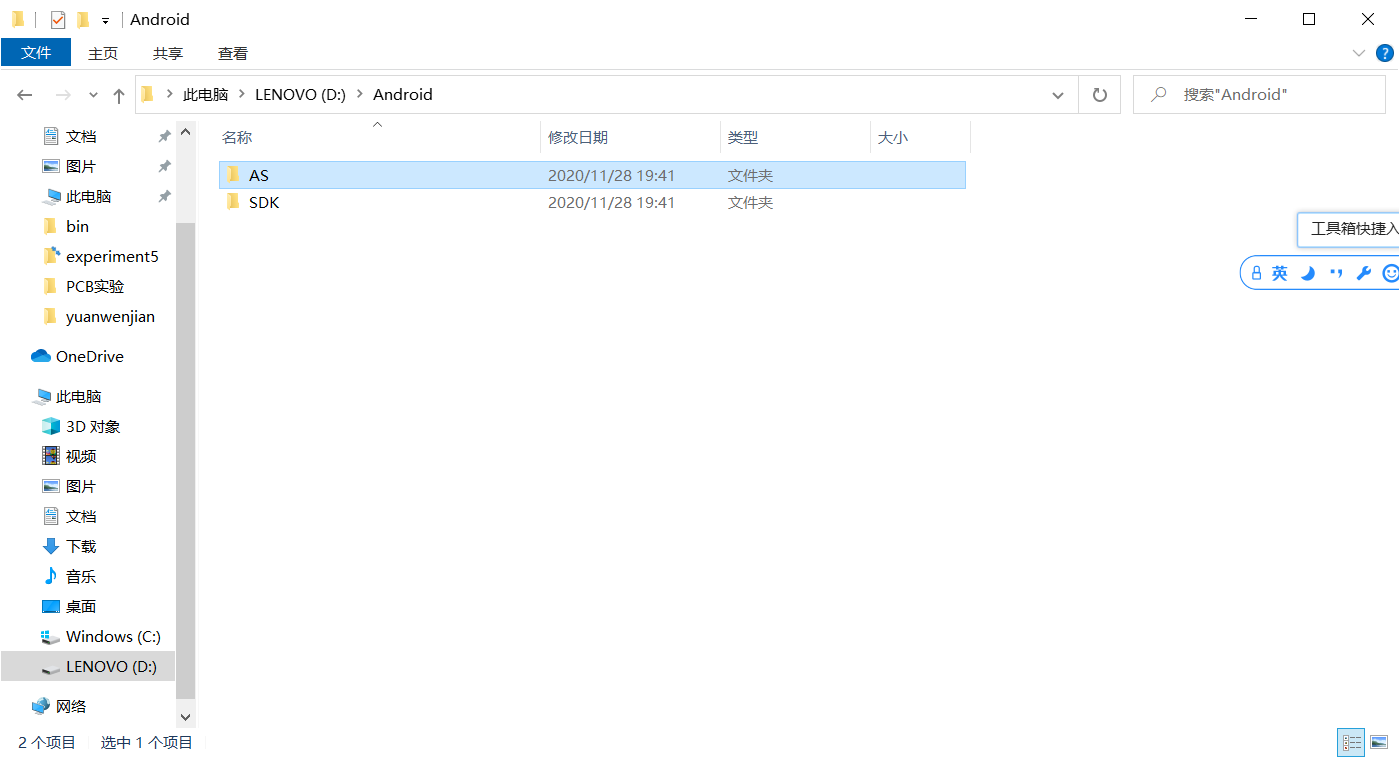Viewport: 1399px width, 758px height.
Task: Open the IME wrench toolbox icon
Action: (1363, 273)
